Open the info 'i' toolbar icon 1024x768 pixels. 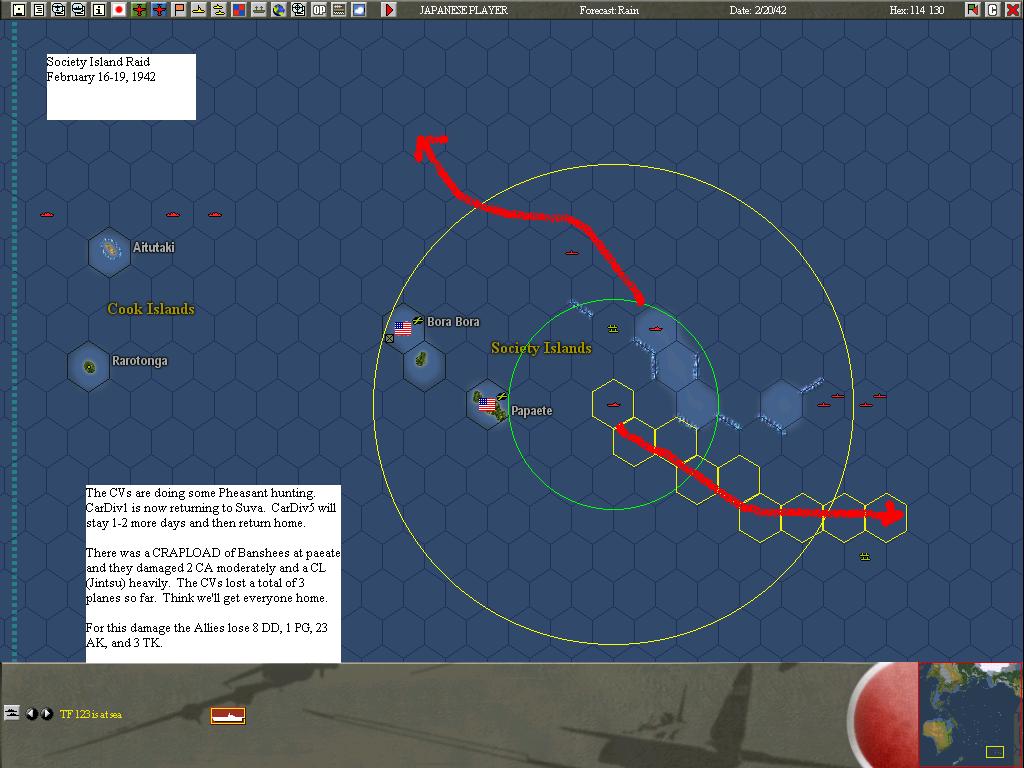coord(99,10)
